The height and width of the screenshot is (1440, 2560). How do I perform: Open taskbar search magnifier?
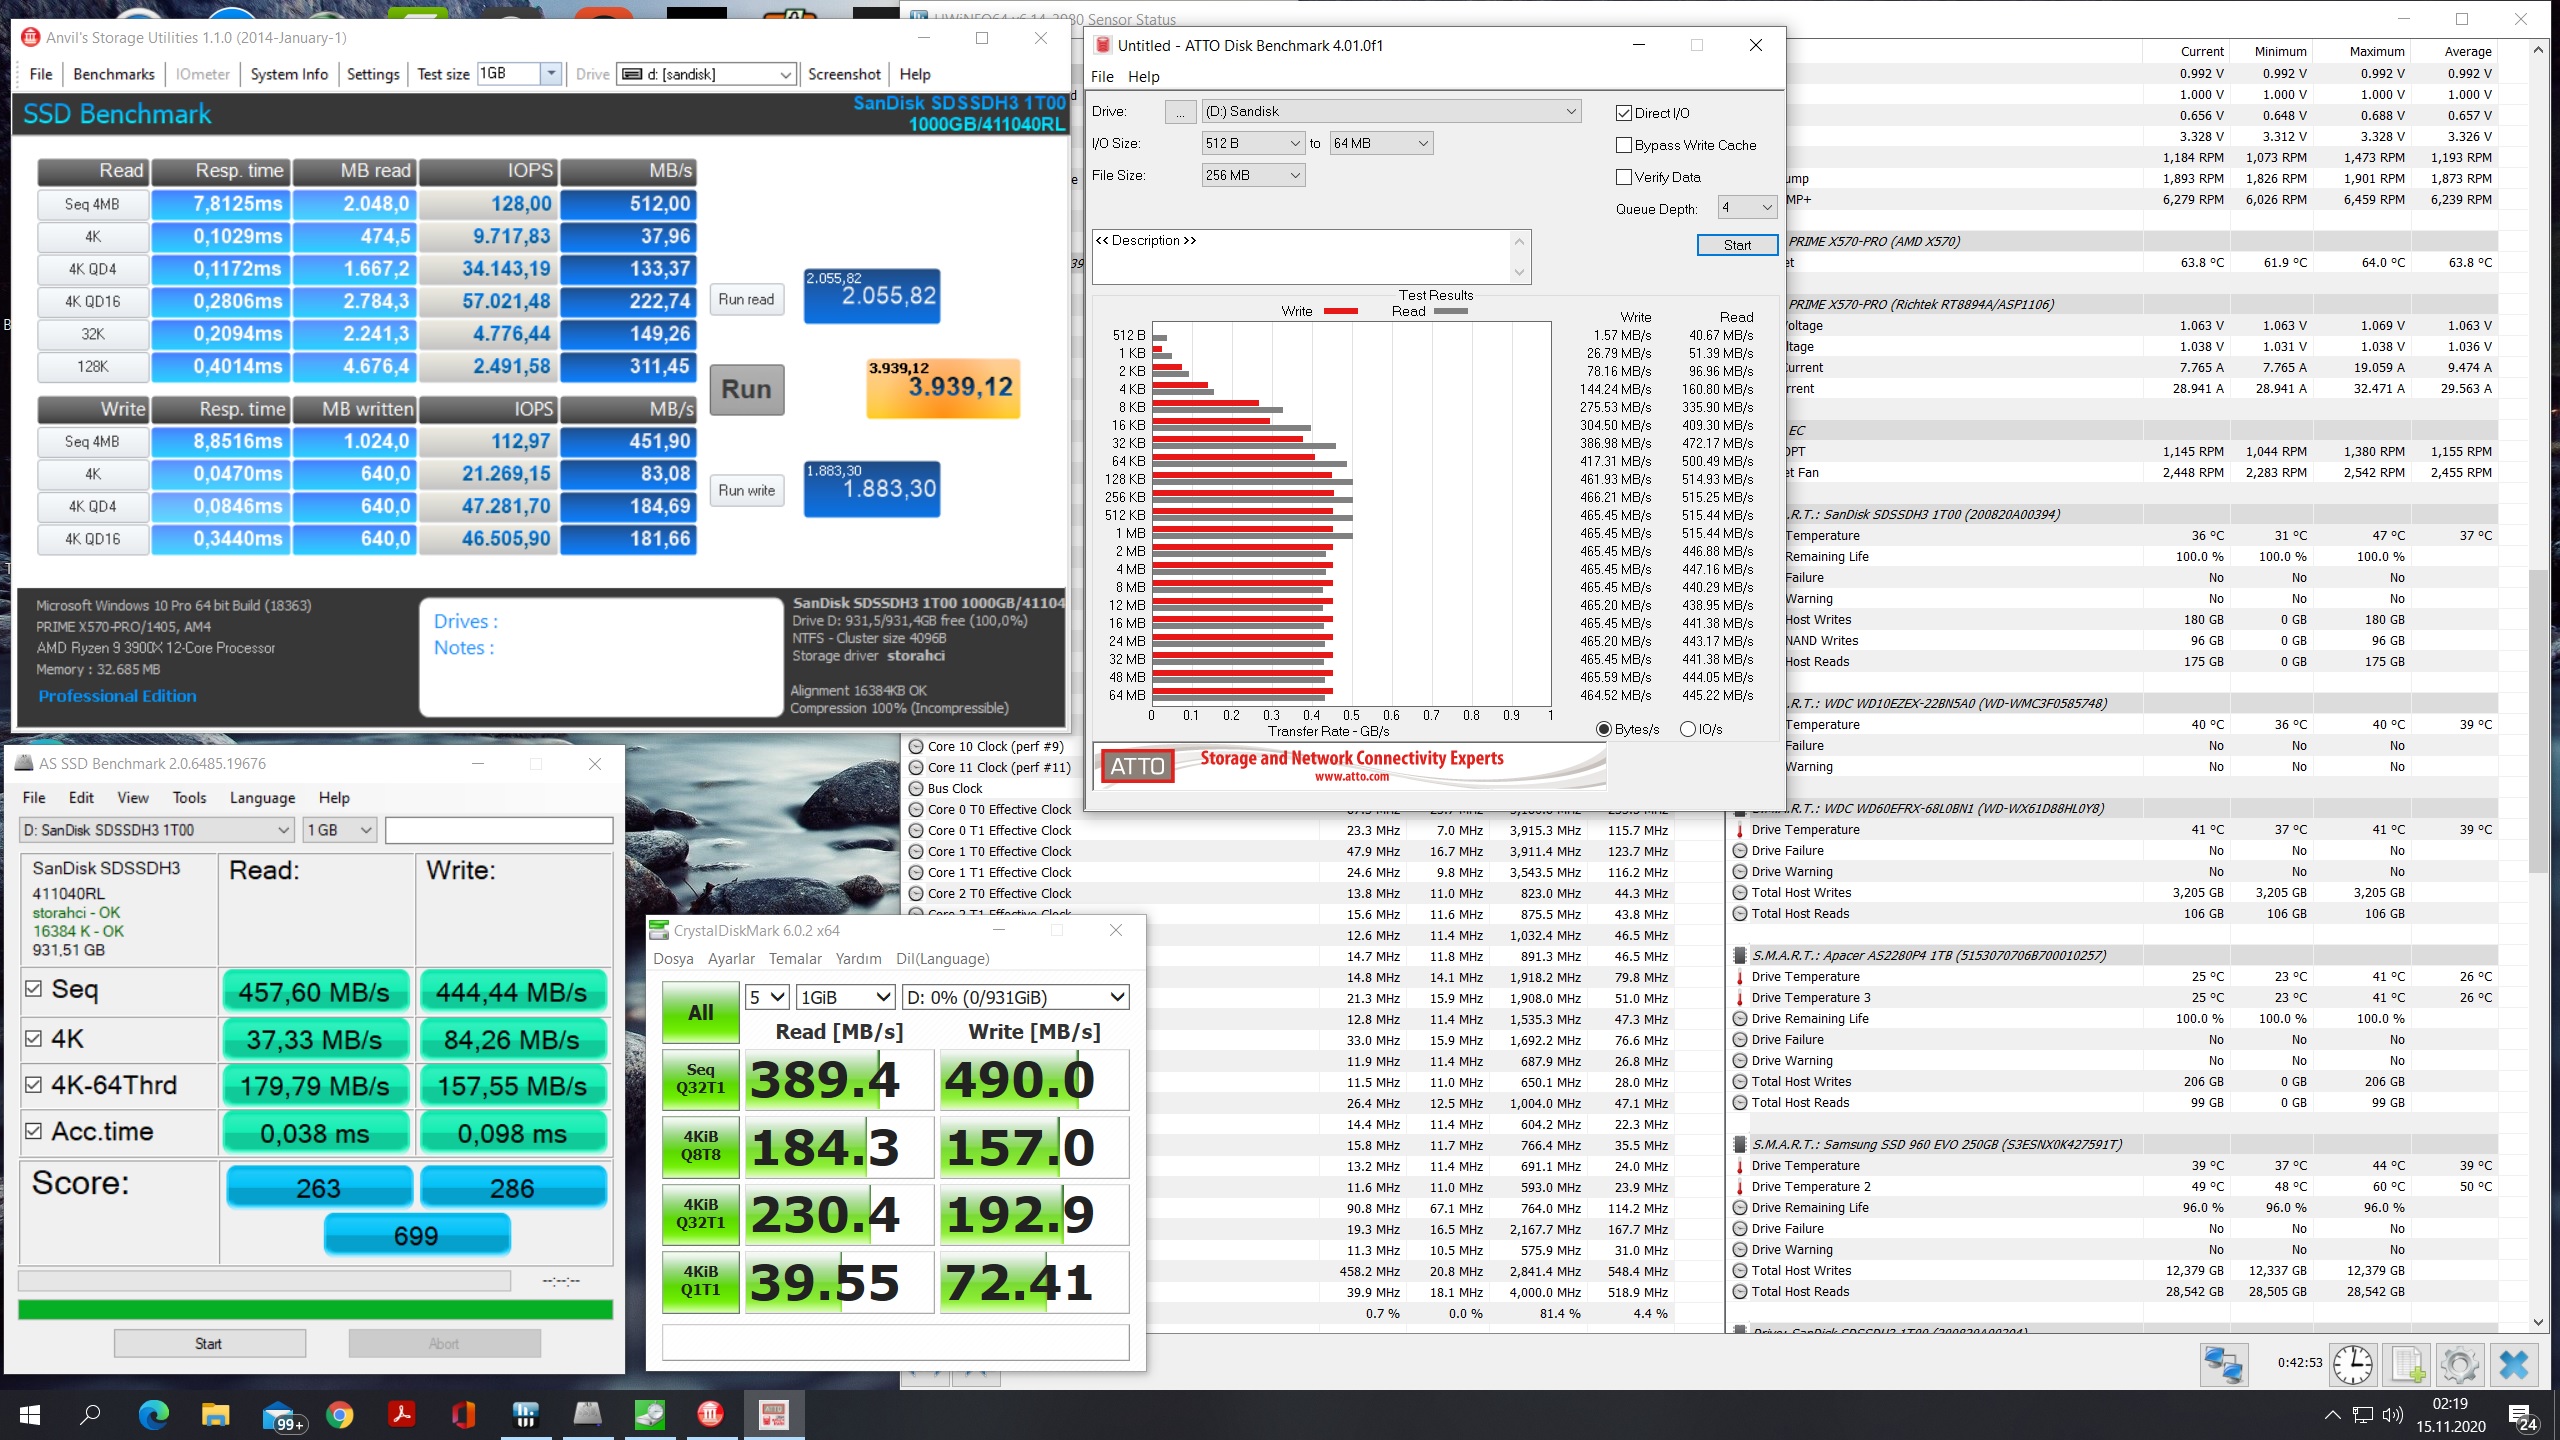pyautogui.click(x=90, y=1415)
